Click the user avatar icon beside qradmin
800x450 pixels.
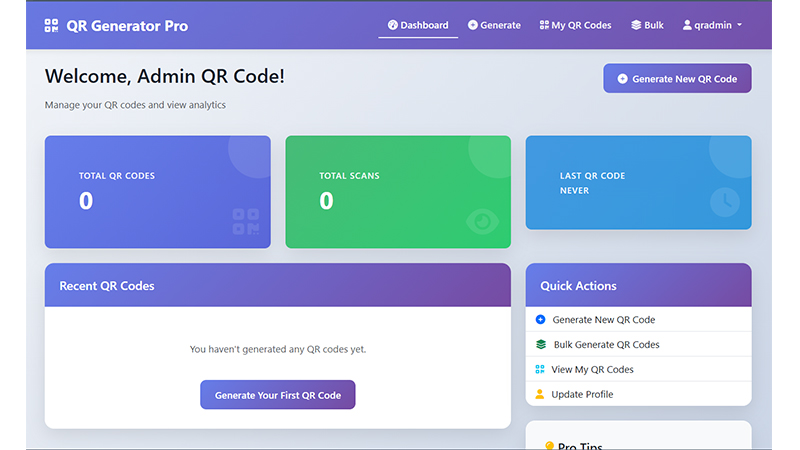(x=687, y=25)
